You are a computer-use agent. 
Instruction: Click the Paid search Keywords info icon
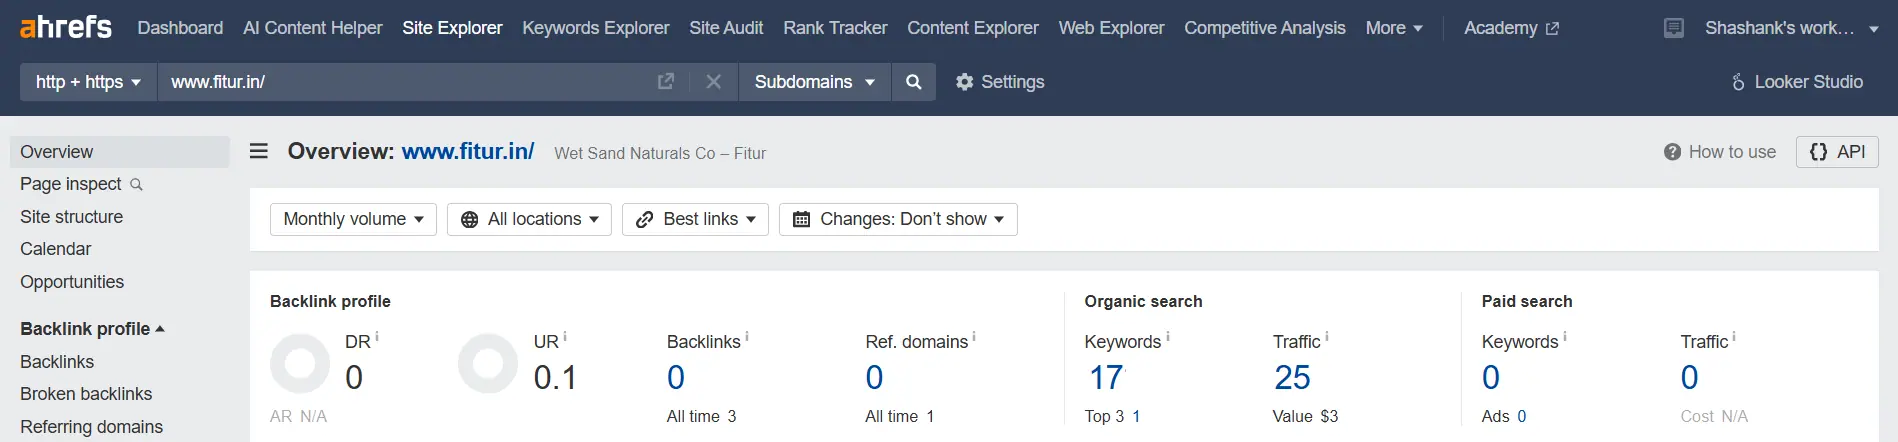click(x=1565, y=337)
